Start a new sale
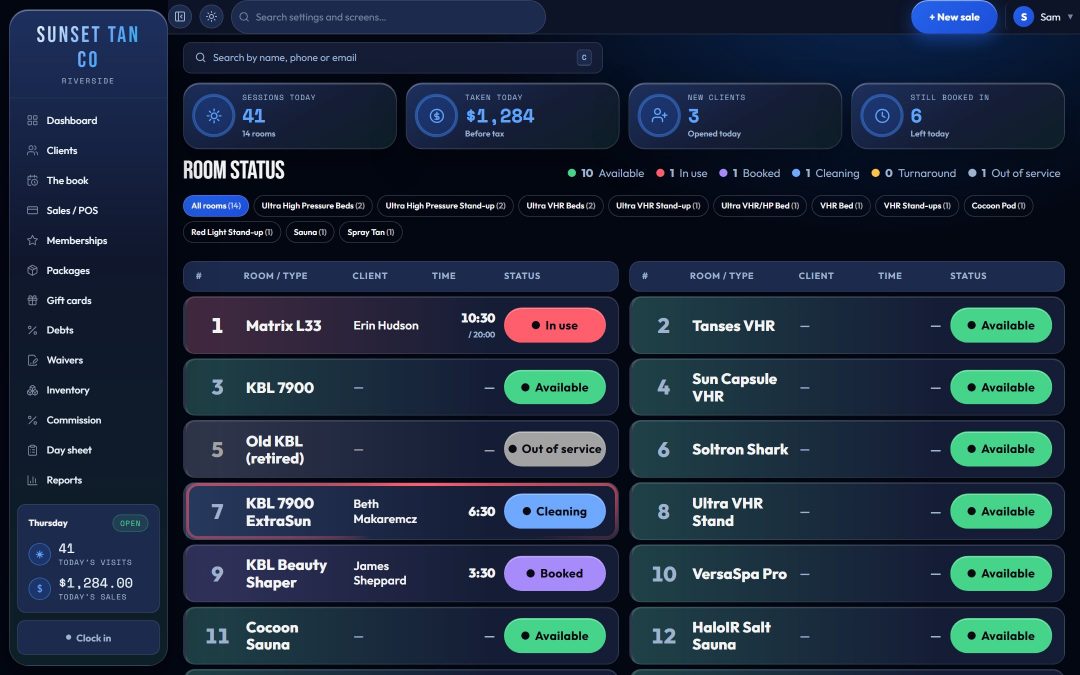 (954, 17)
